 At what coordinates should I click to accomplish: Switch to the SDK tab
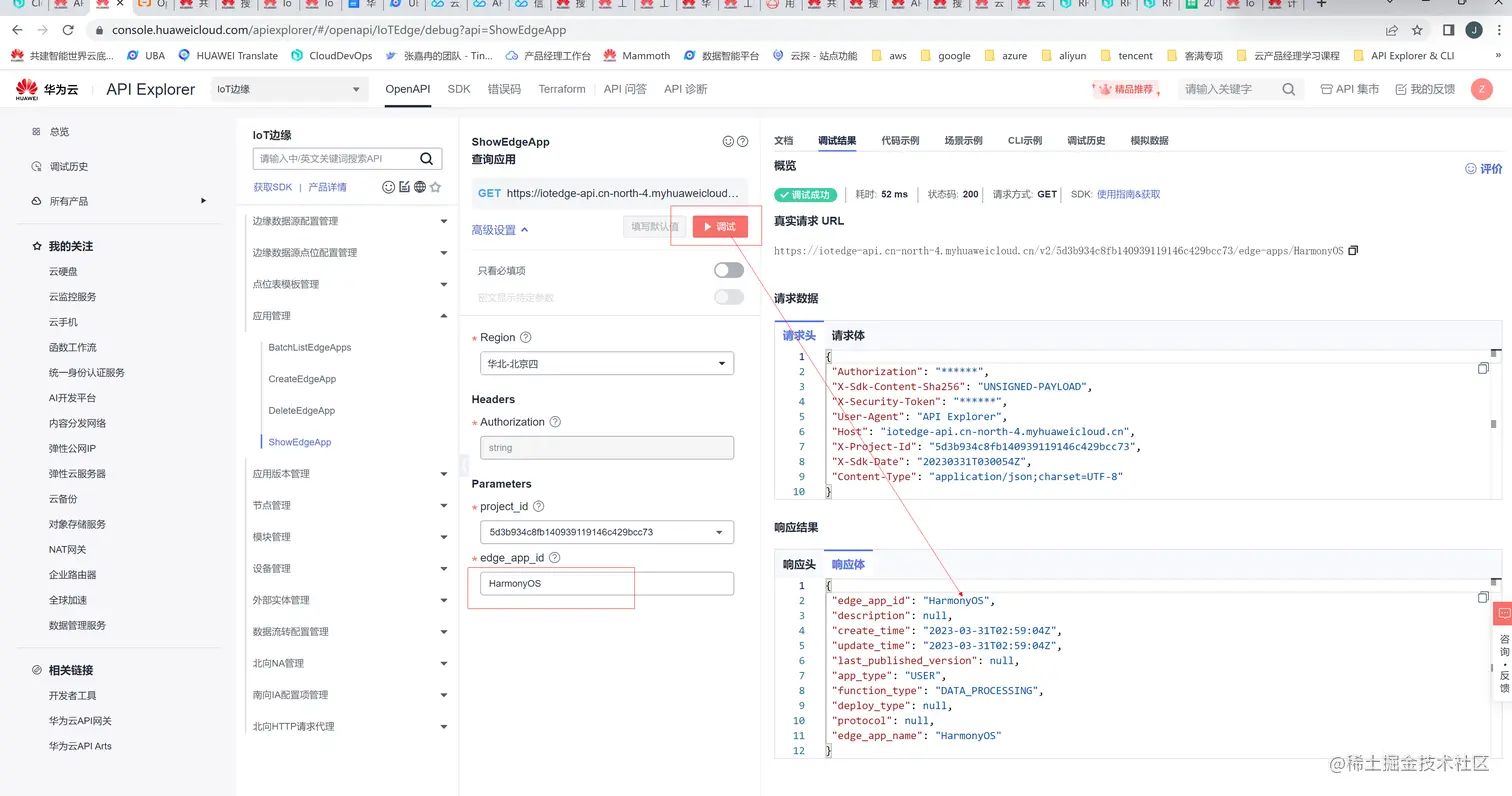(x=459, y=89)
